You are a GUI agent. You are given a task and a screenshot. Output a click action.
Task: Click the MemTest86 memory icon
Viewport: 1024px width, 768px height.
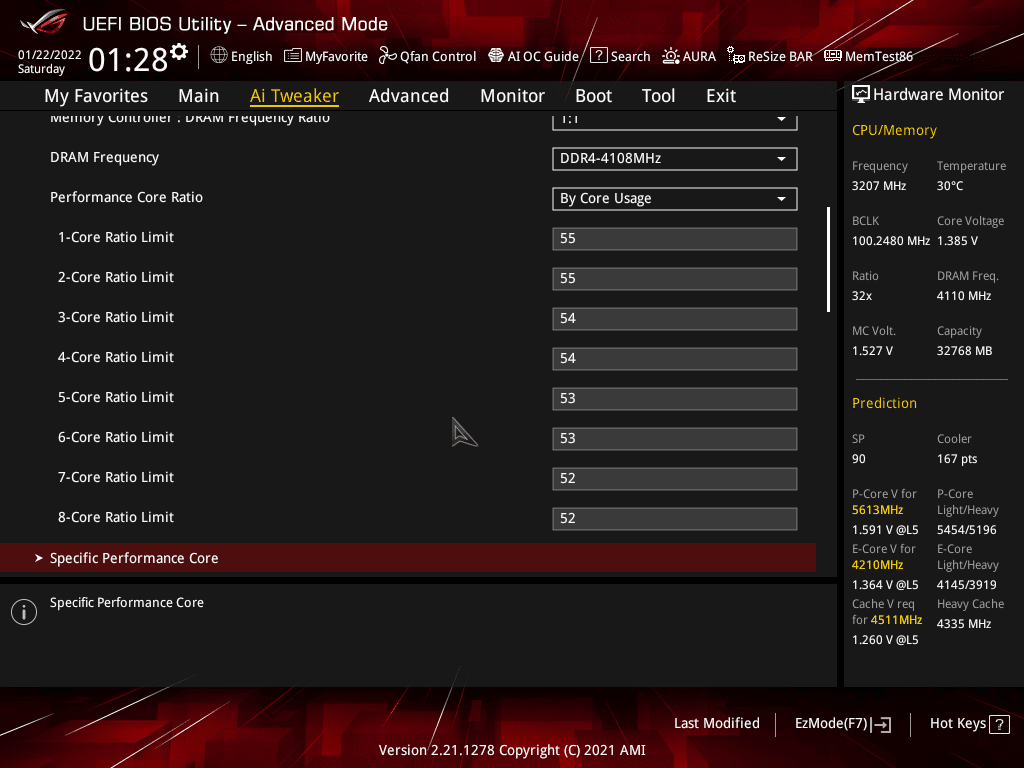(x=833, y=56)
